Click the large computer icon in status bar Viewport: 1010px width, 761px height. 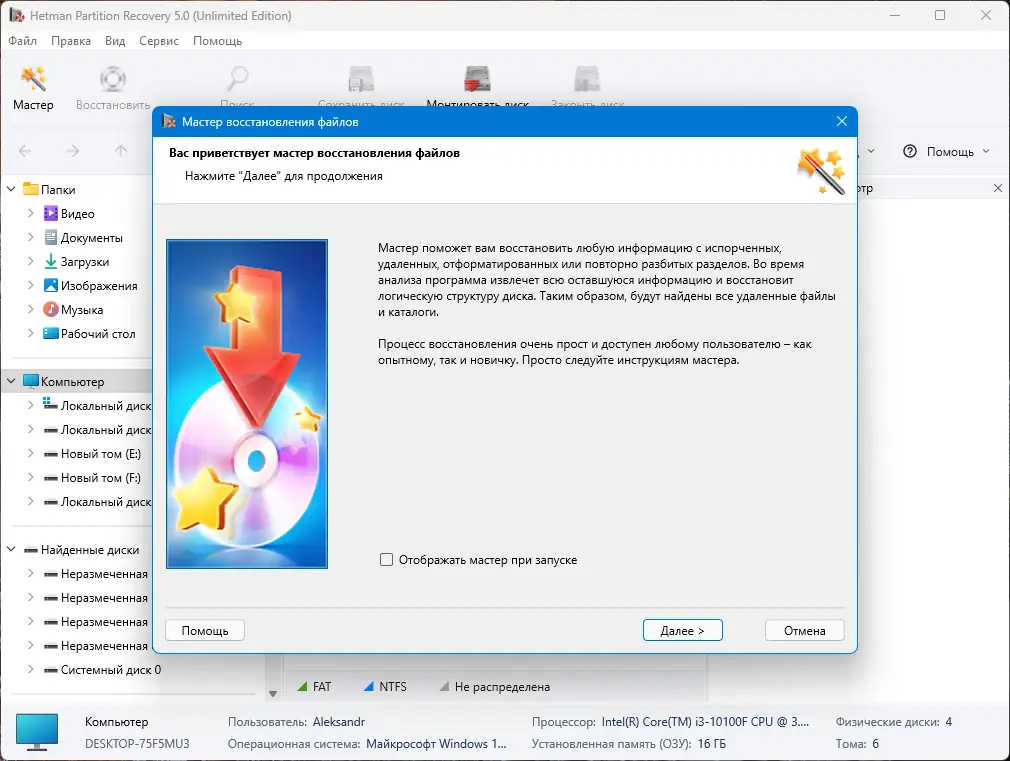coord(37,732)
